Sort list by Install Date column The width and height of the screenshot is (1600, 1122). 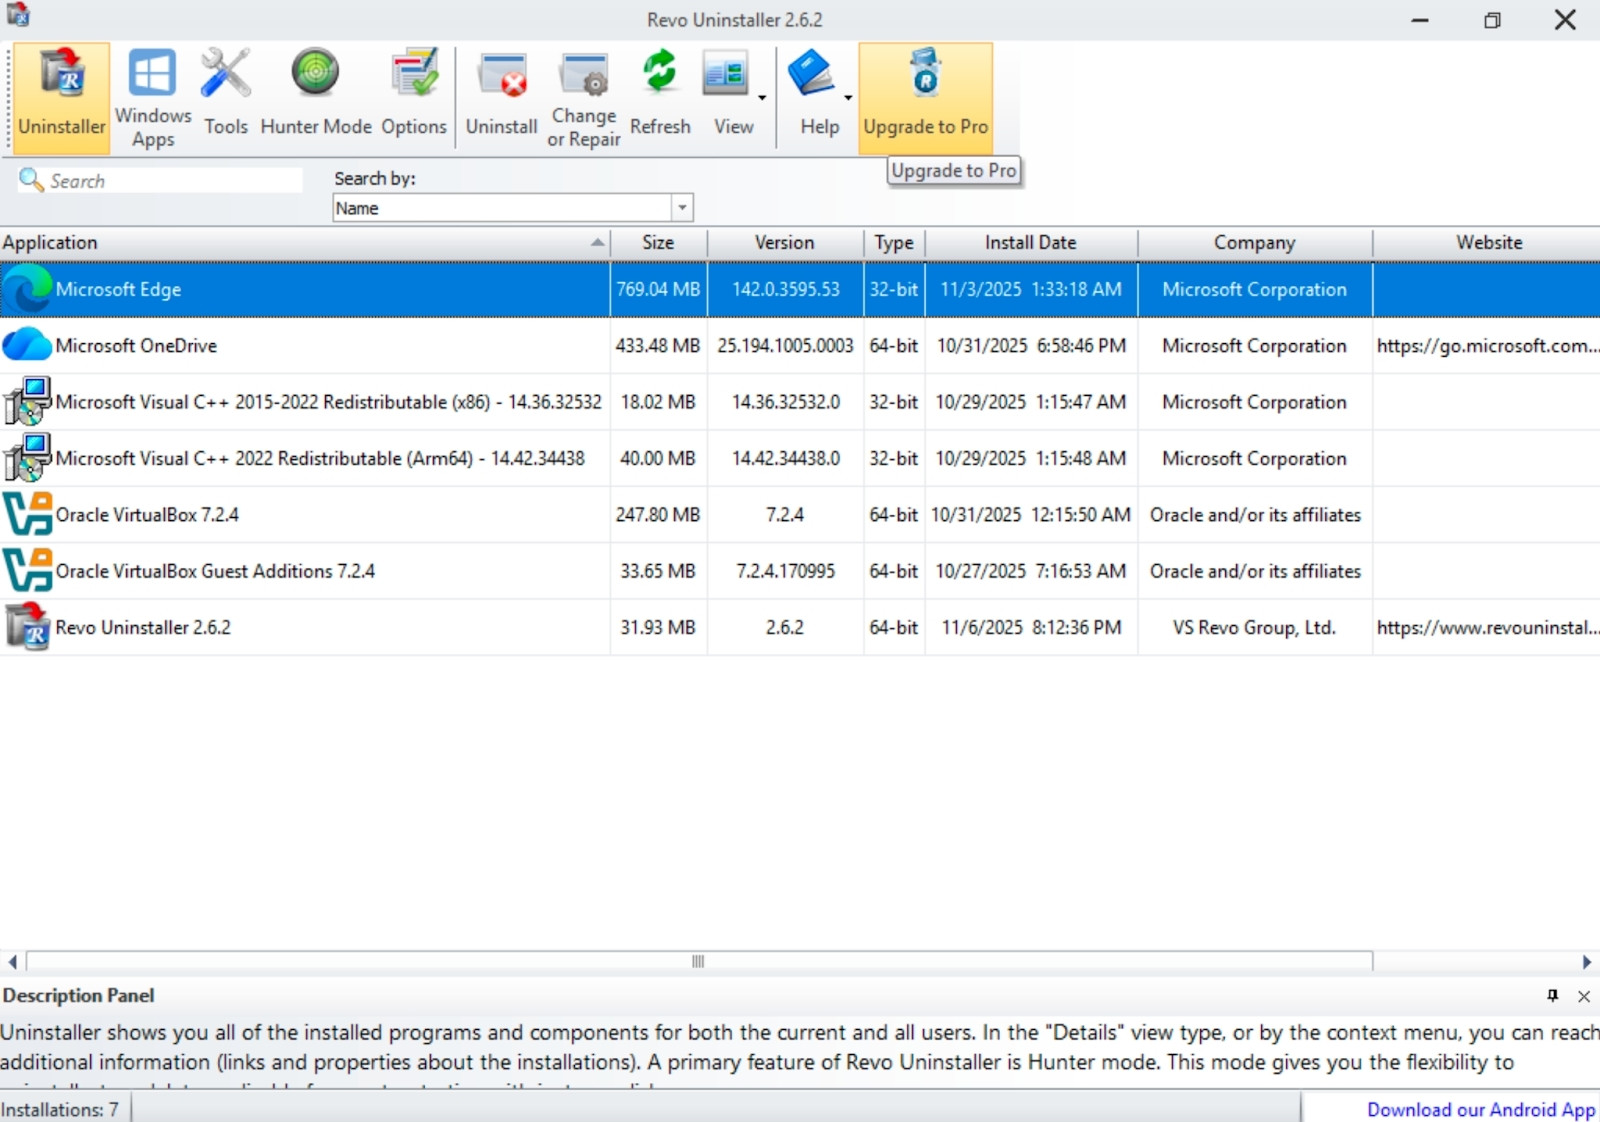pos(1030,243)
